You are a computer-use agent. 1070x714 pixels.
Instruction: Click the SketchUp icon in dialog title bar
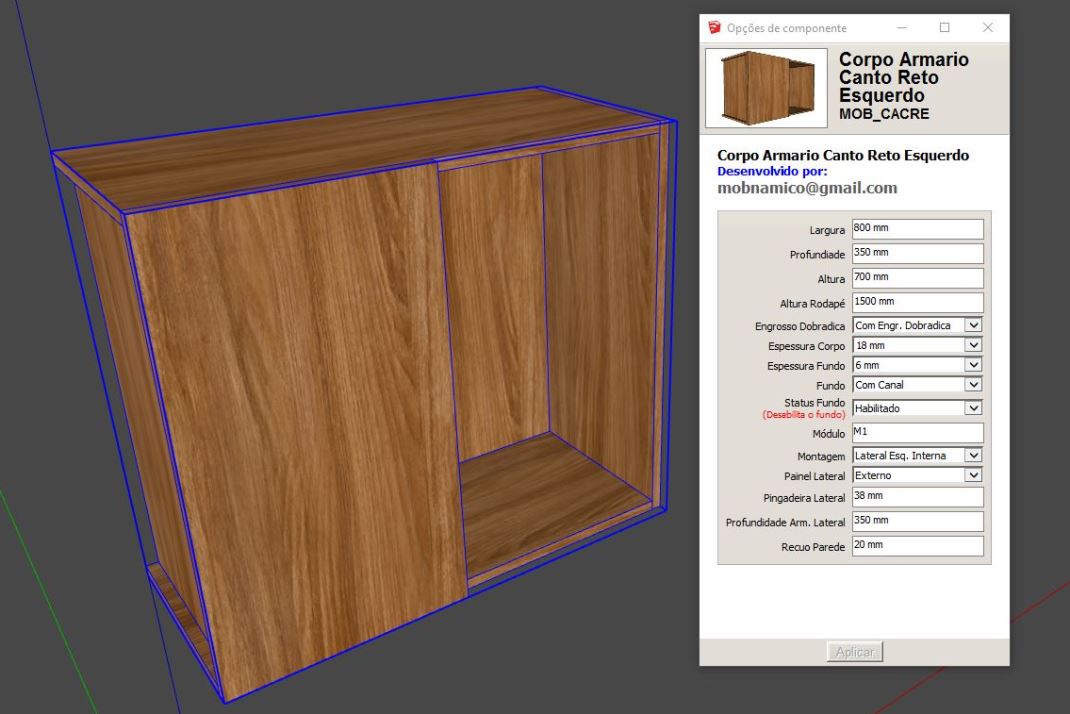pyautogui.click(x=714, y=27)
